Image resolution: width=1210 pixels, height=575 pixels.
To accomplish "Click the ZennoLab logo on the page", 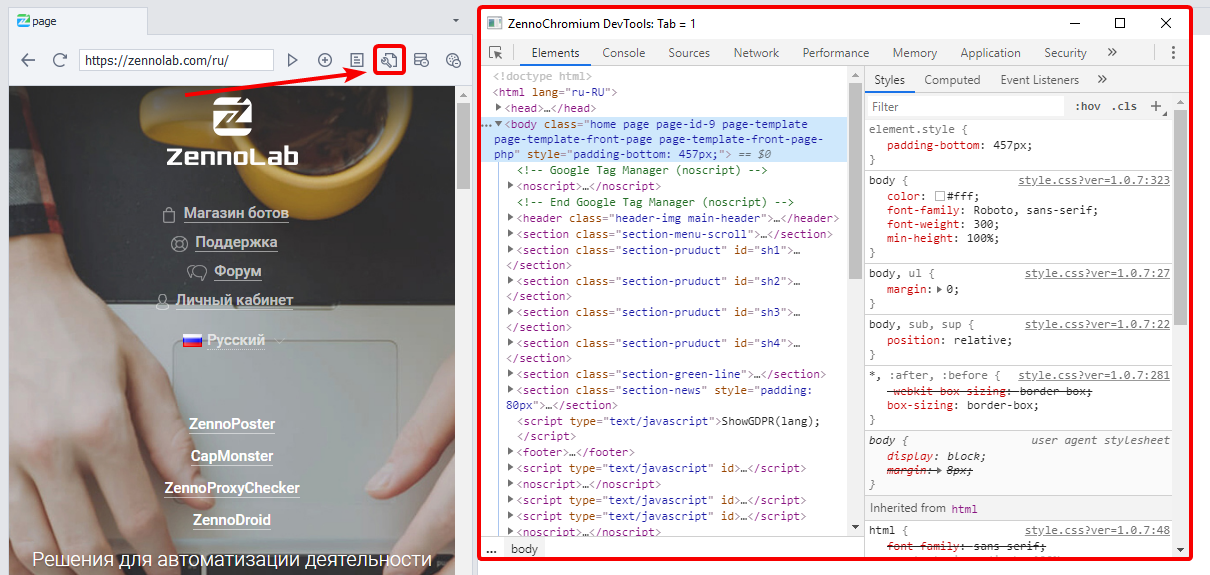I will pyautogui.click(x=232, y=130).
